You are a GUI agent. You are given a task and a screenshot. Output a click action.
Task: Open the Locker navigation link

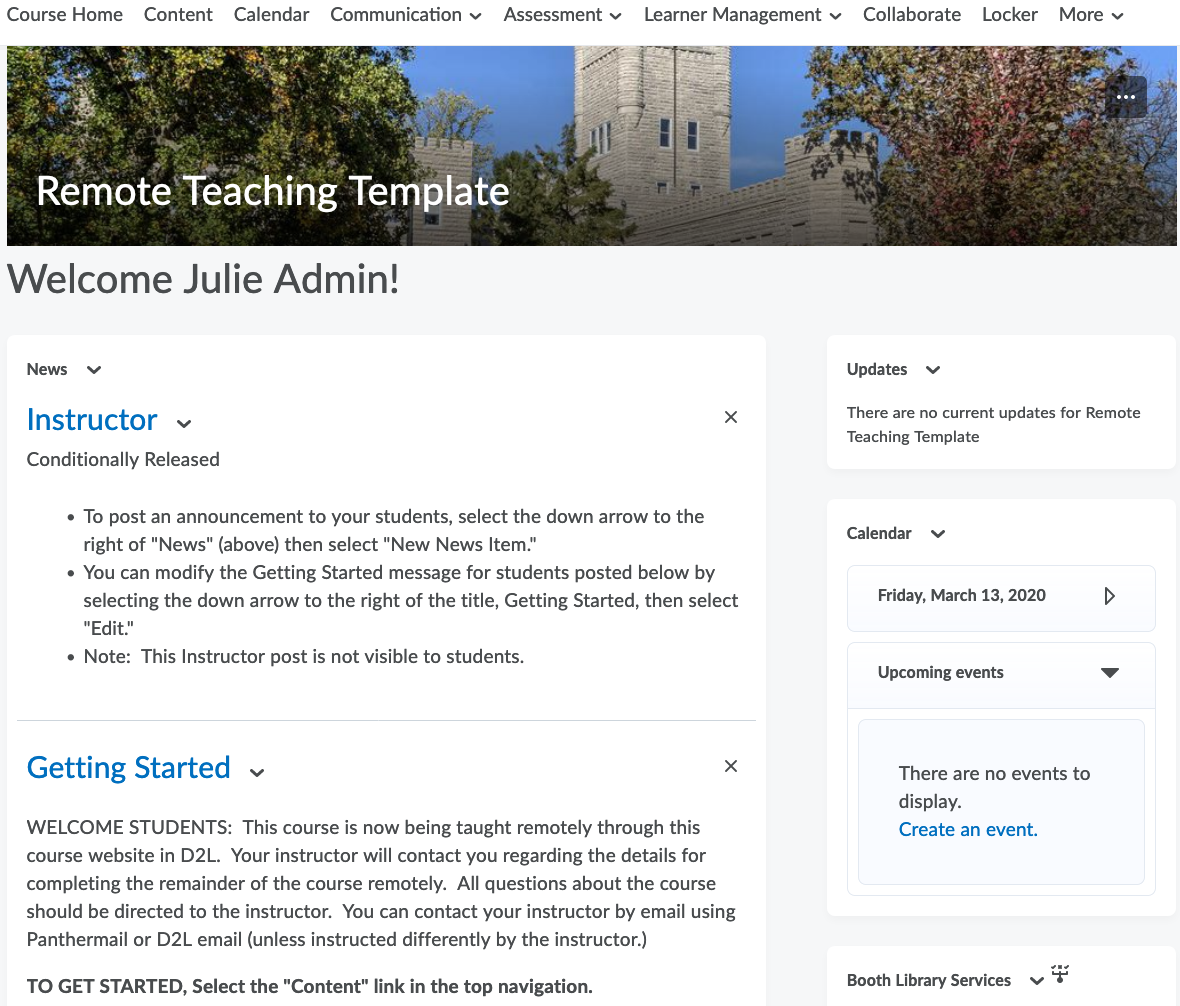pyautogui.click(x=1010, y=15)
